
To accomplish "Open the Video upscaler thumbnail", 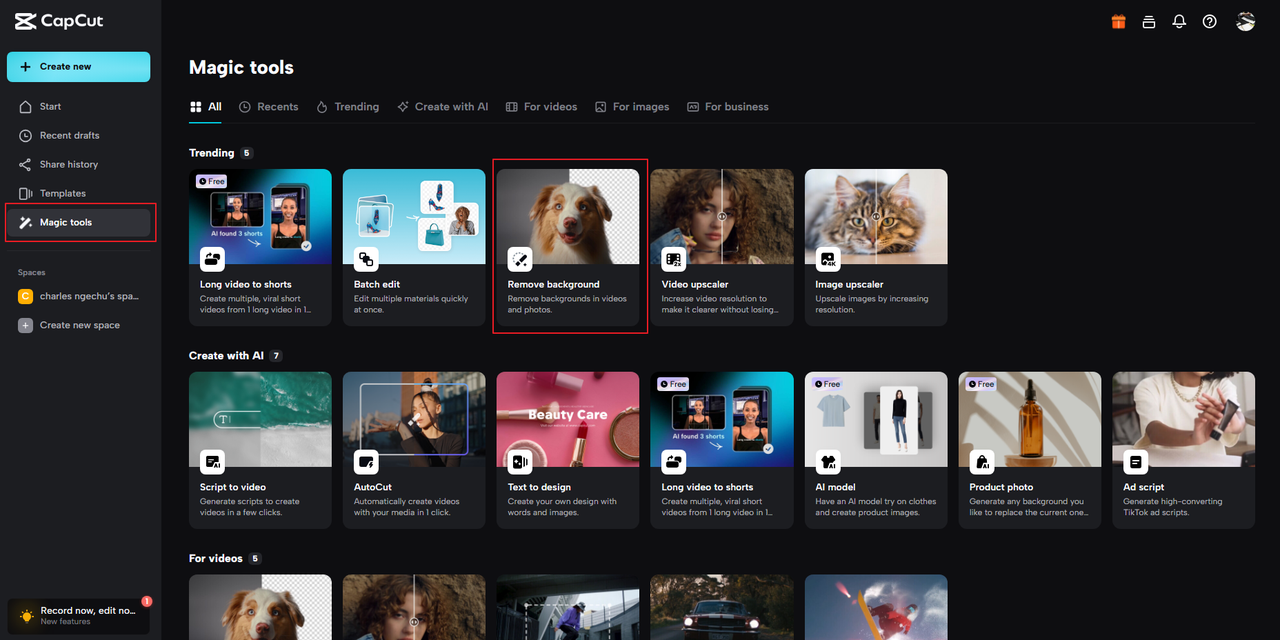I will [x=722, y=216].
